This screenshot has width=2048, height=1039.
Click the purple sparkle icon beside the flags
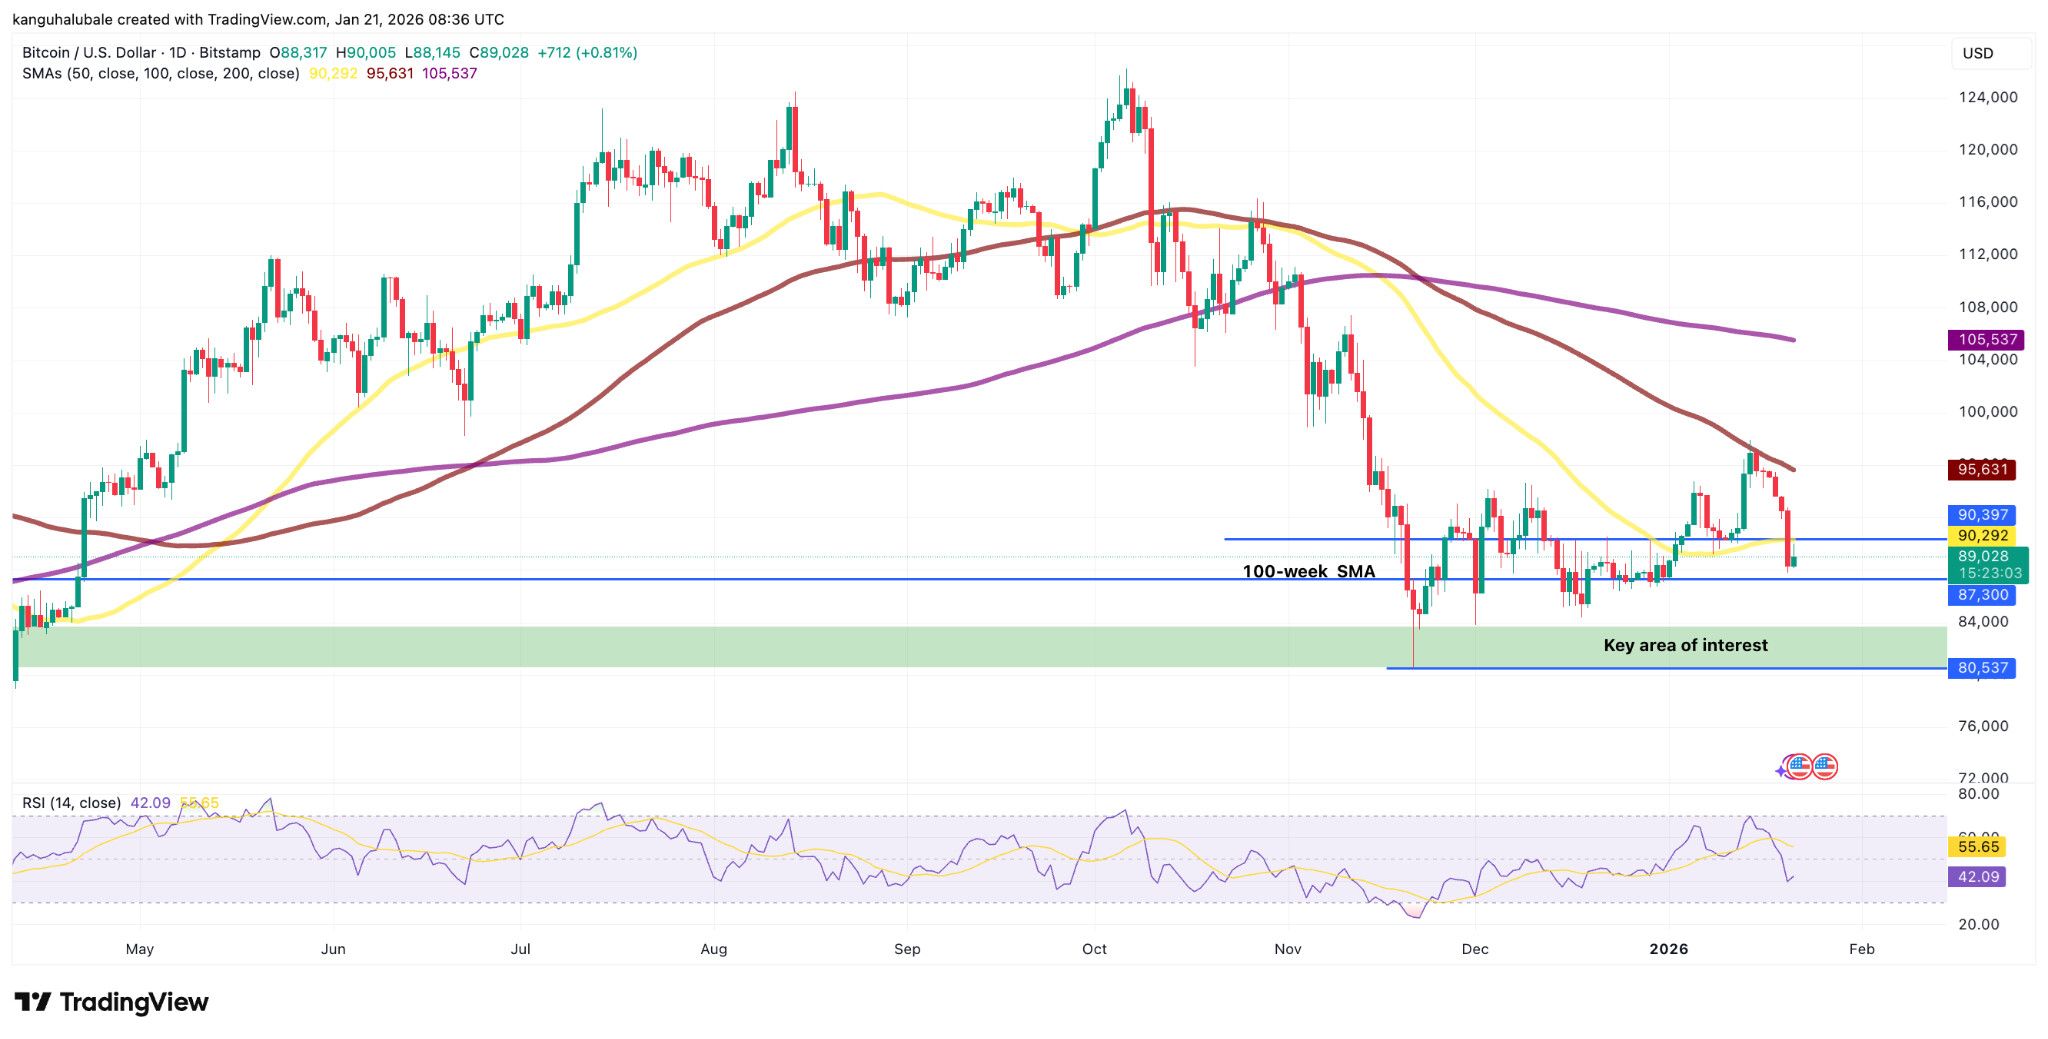pos(1781,770)
